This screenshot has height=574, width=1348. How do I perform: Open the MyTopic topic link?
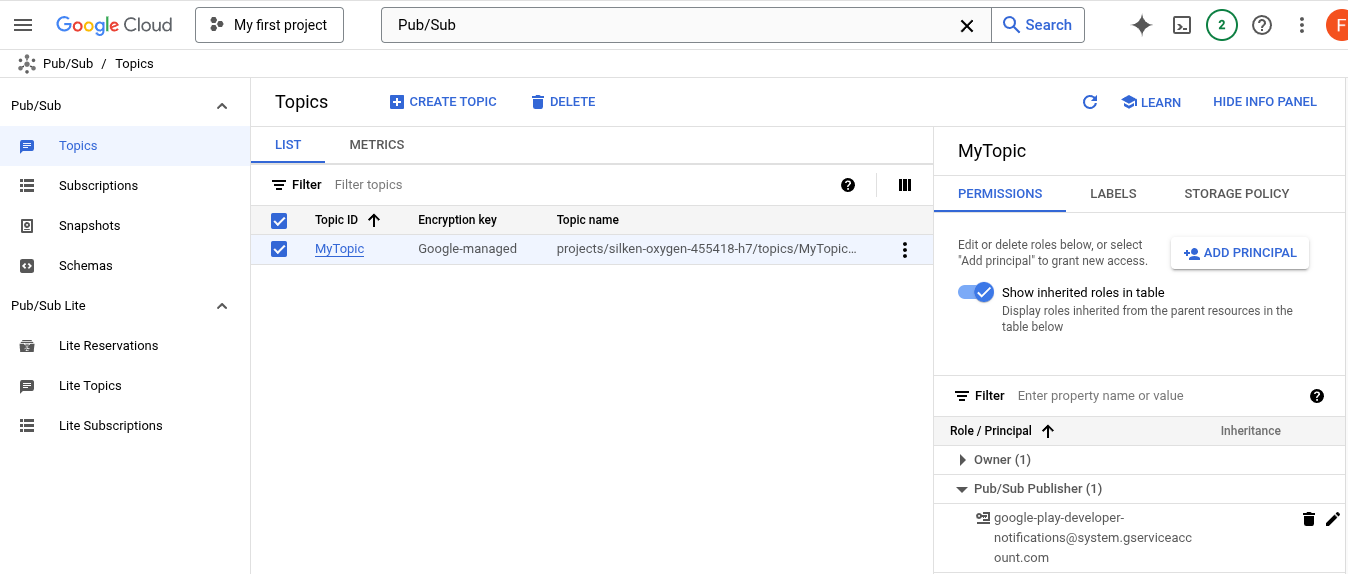pyautogui.click(x=339, y=249)
